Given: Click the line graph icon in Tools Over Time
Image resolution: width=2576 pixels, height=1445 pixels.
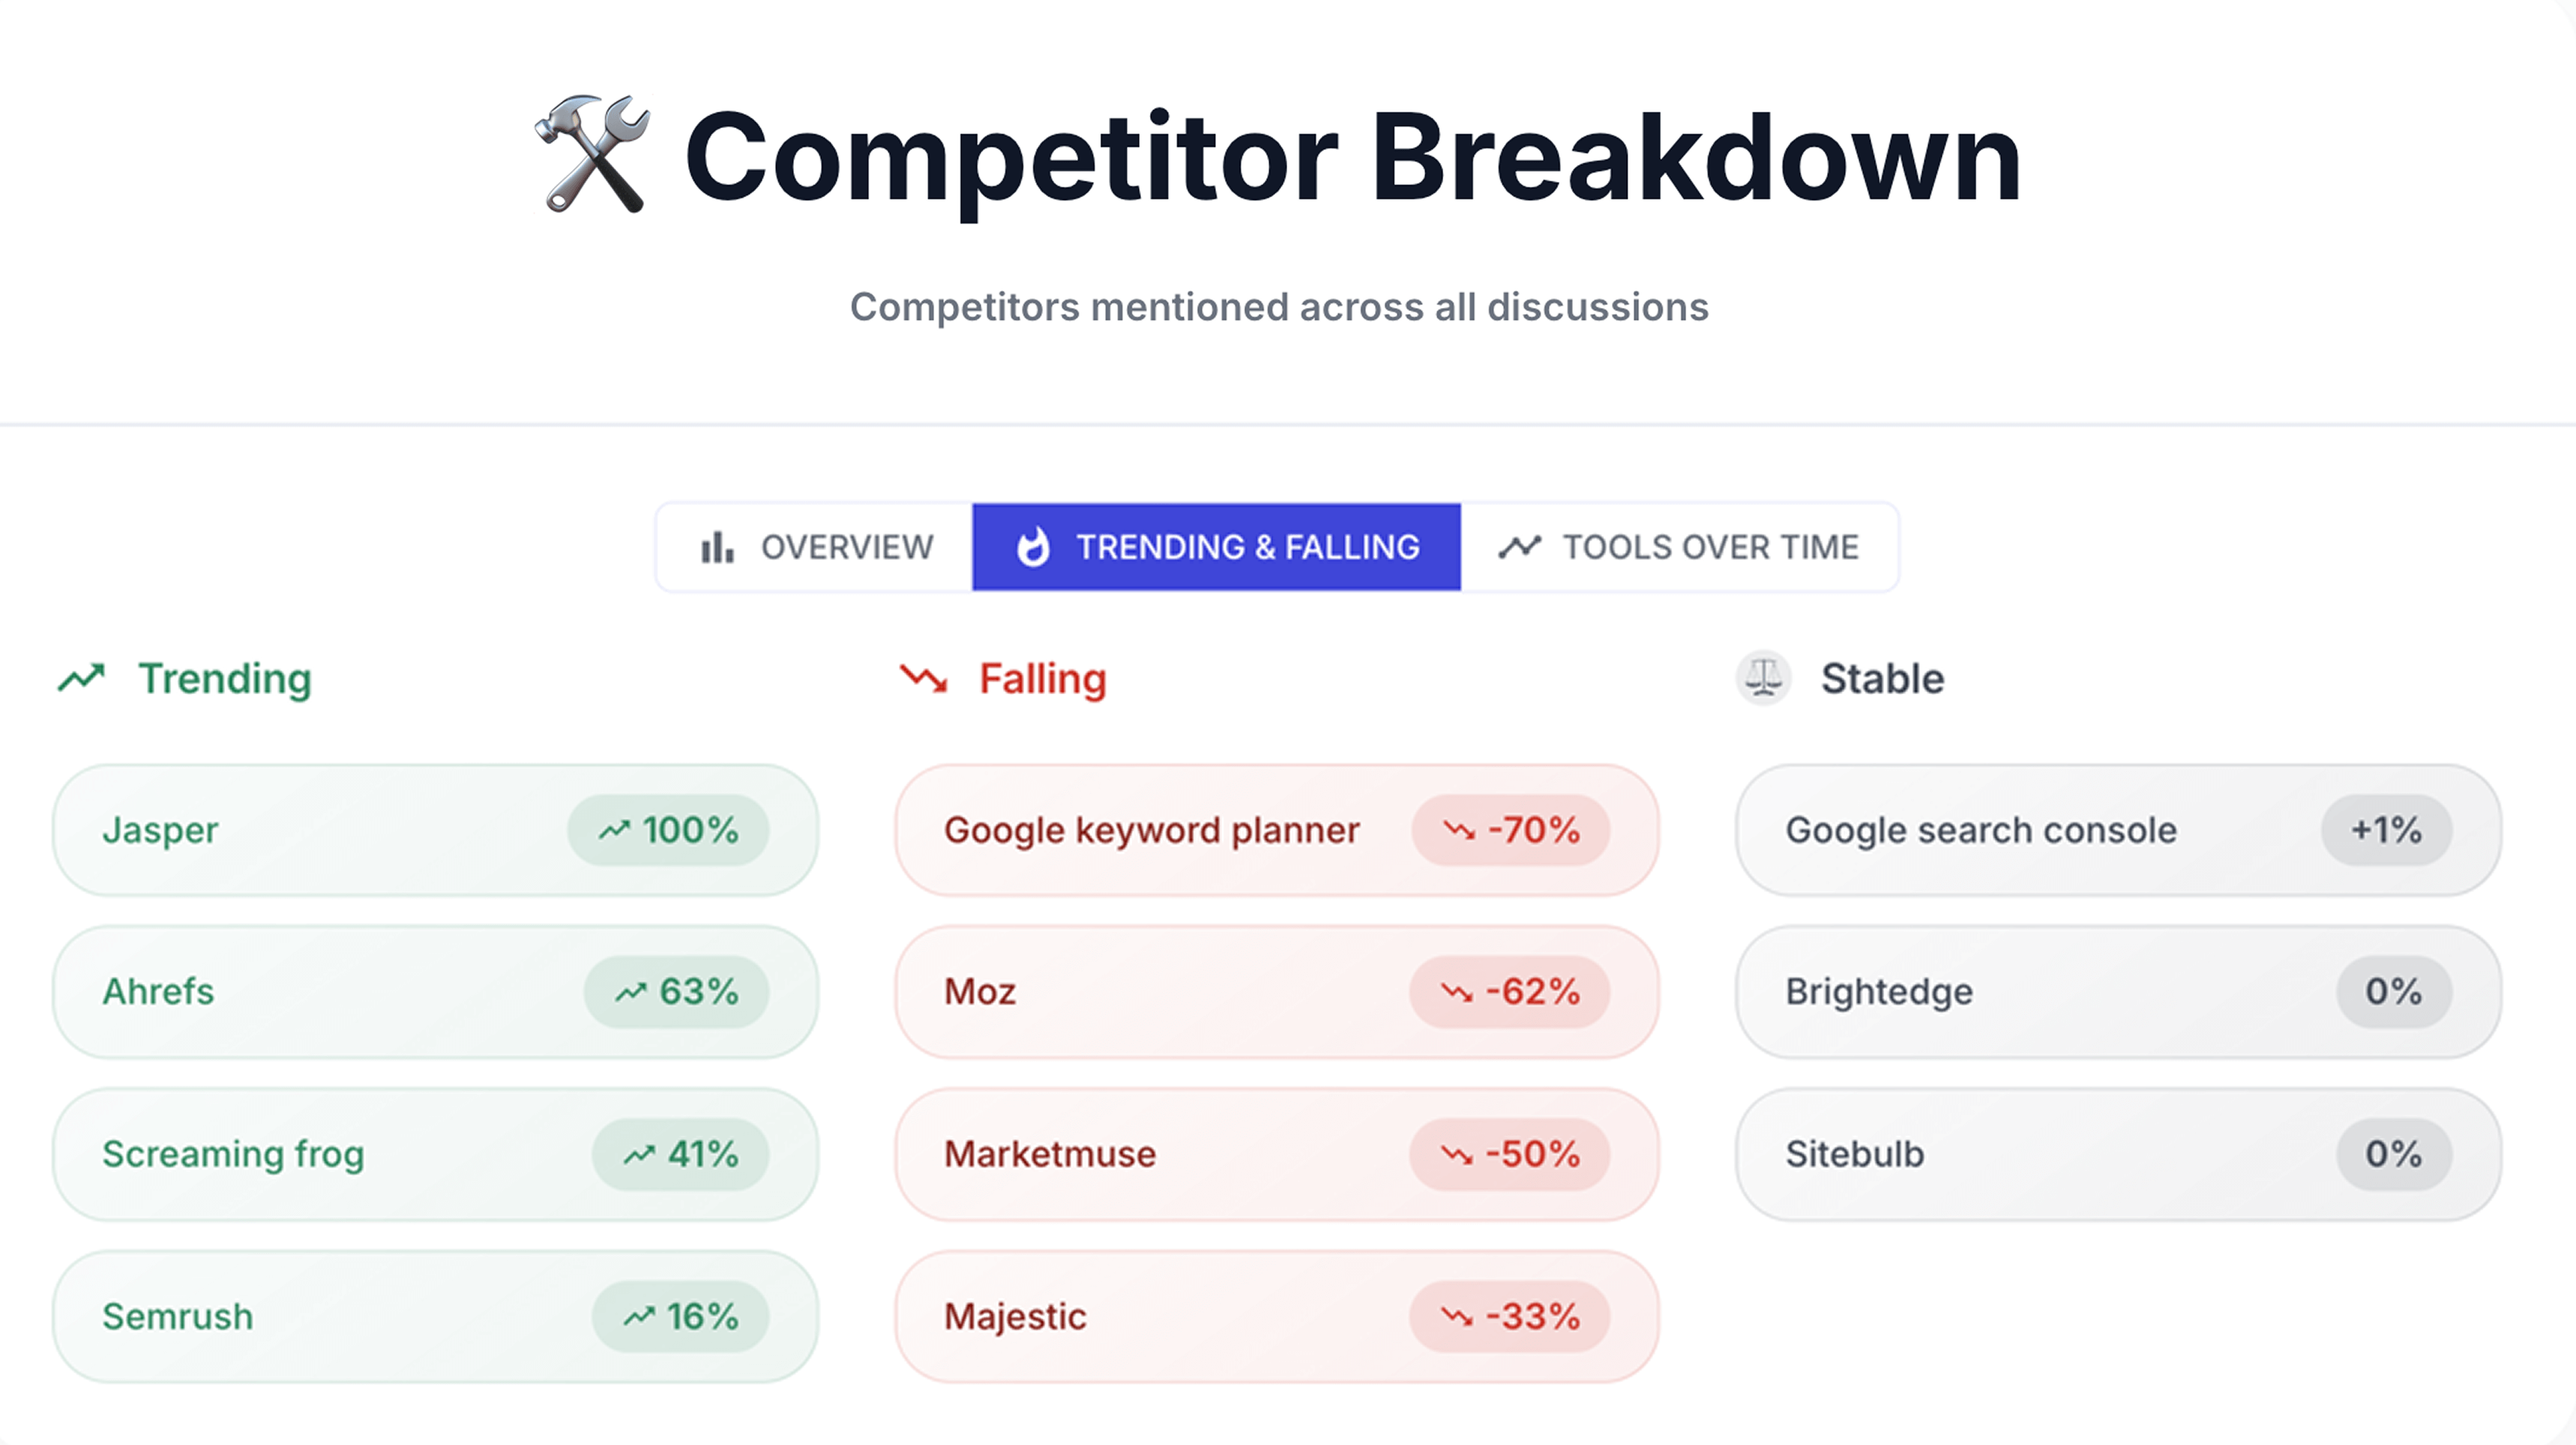Looking at the screenshot, I should (1519, 547).
